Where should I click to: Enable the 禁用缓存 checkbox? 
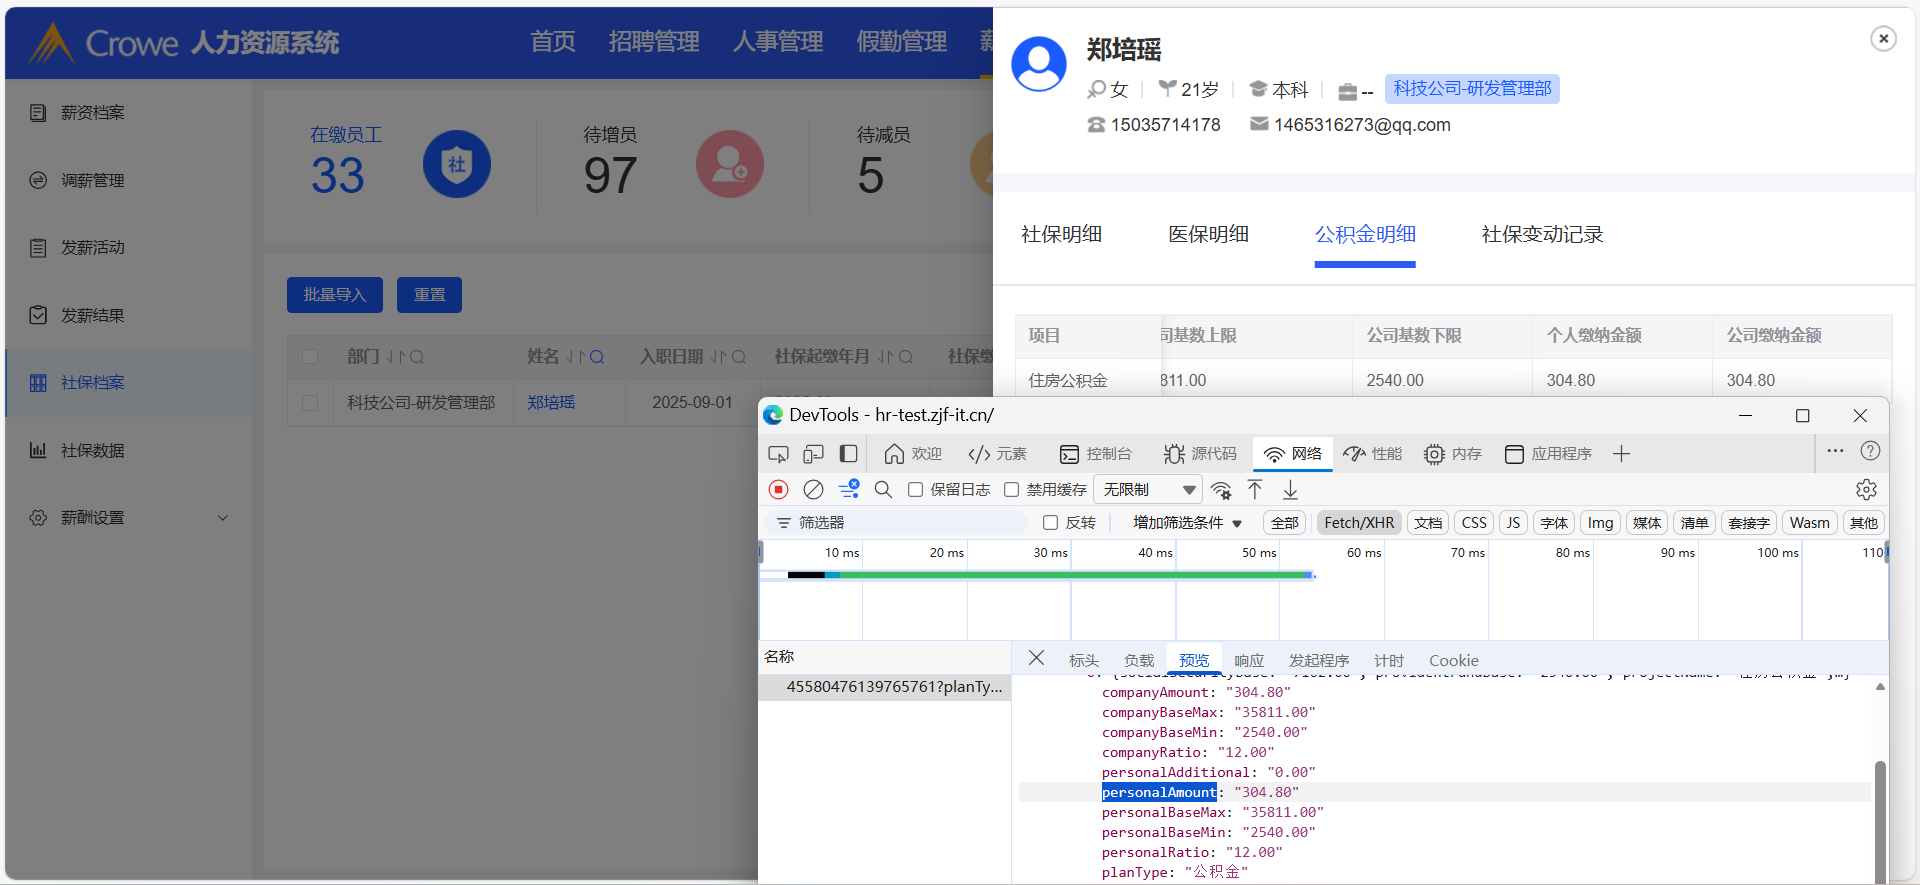(1011, 489)
